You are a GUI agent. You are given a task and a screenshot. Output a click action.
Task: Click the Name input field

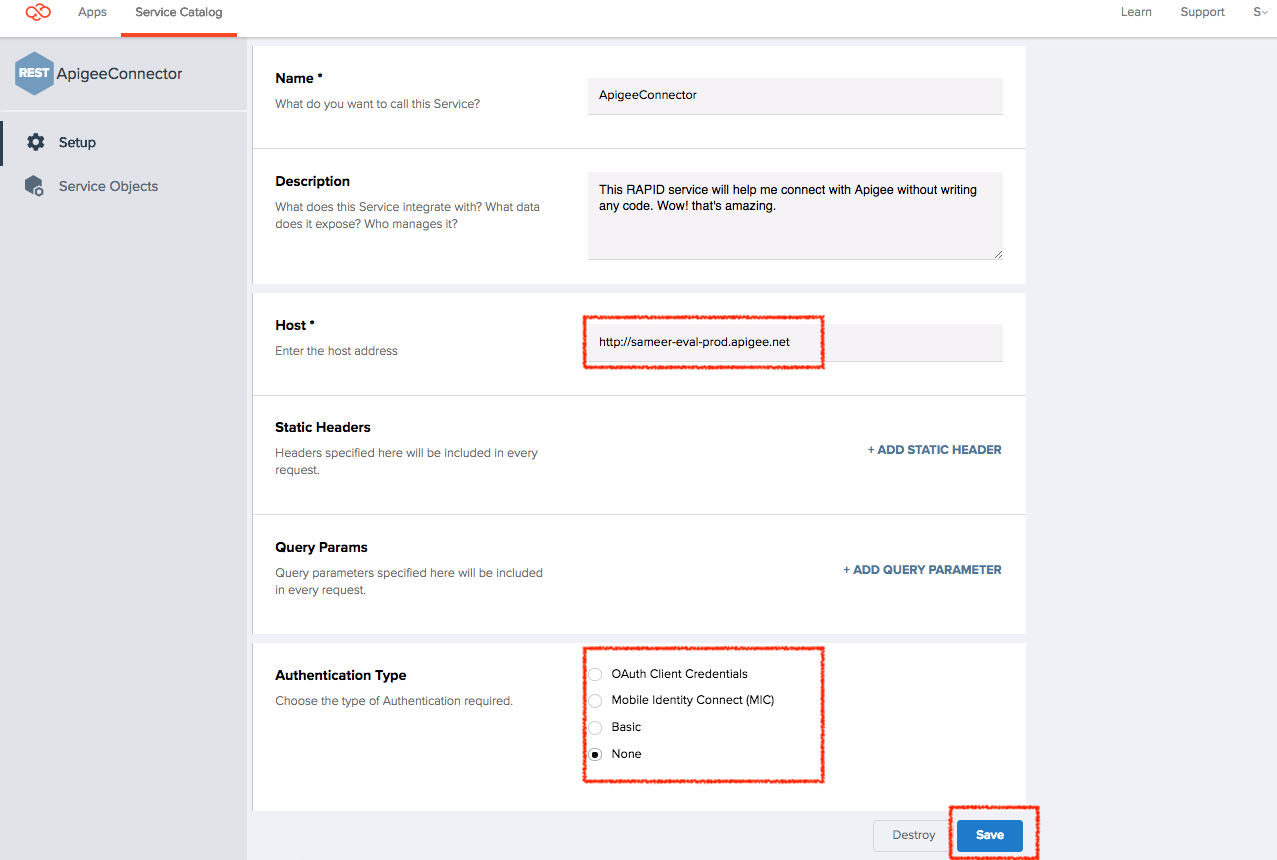795,95
